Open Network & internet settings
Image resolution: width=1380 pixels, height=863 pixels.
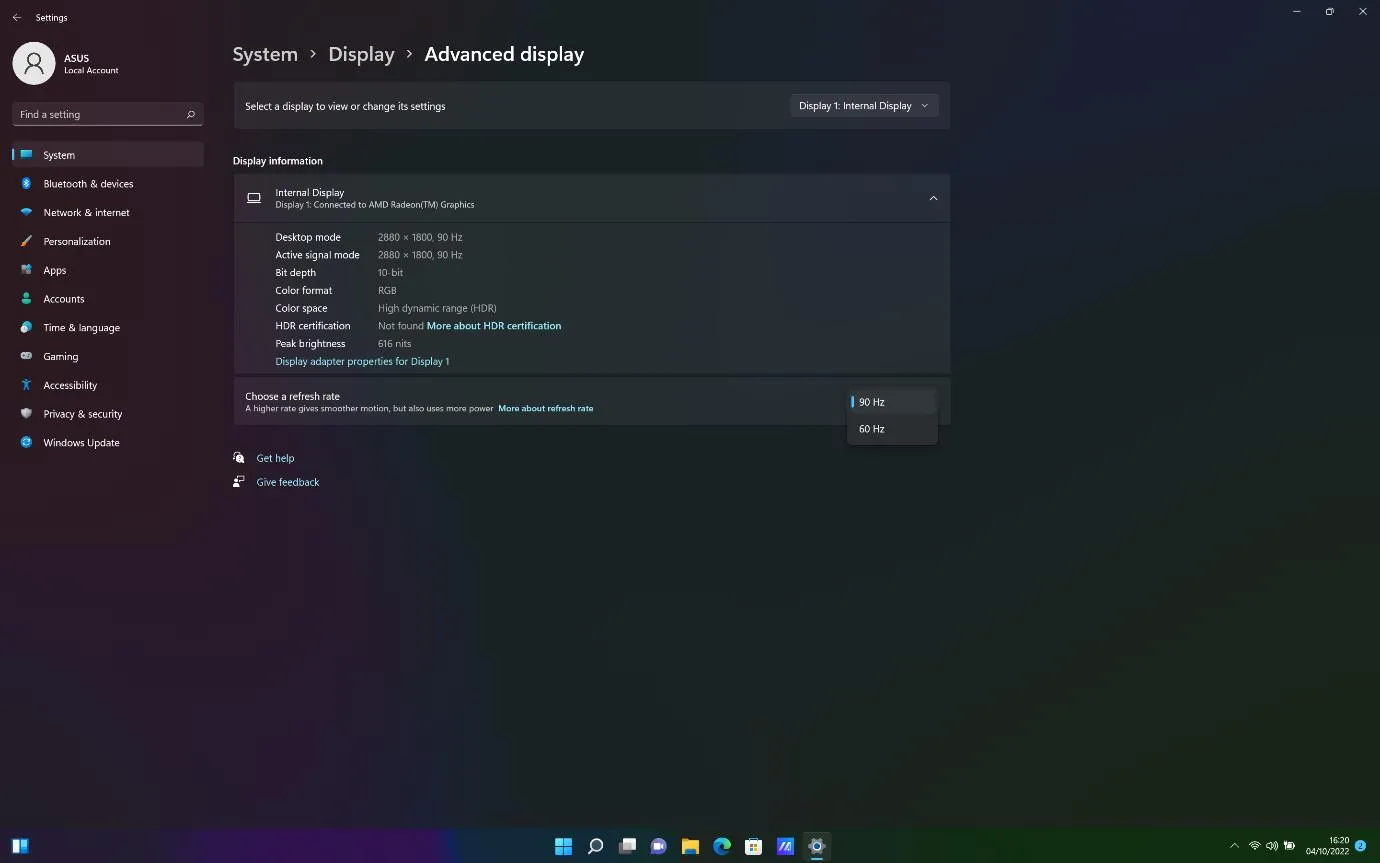coord(86,213)
